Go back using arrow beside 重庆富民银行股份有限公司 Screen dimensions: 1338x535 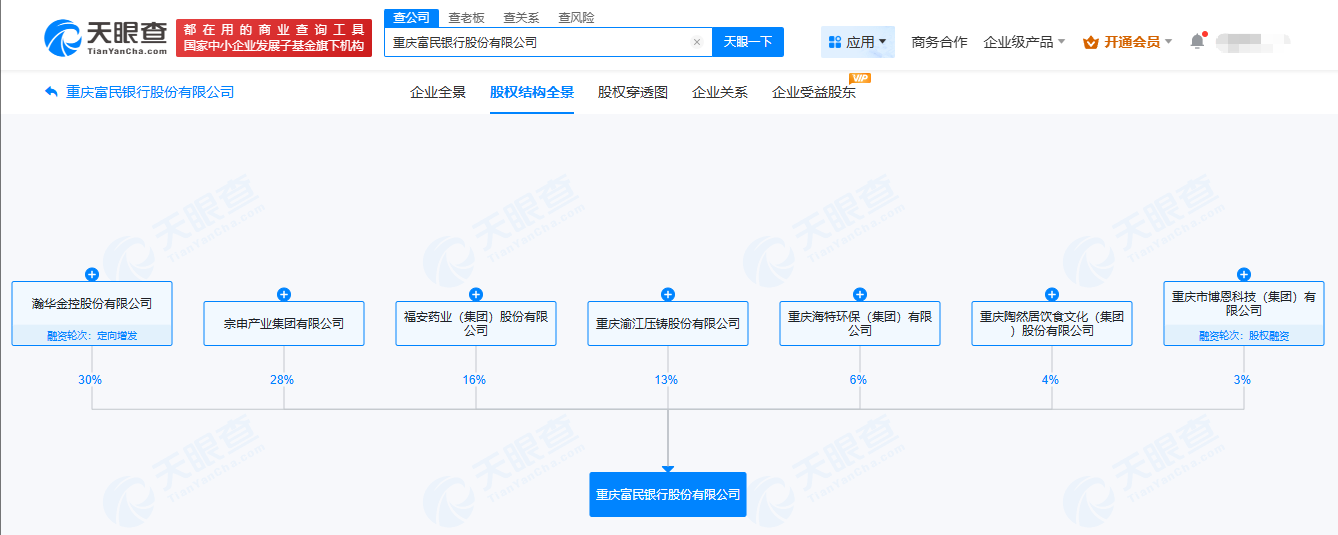(51, 92)
